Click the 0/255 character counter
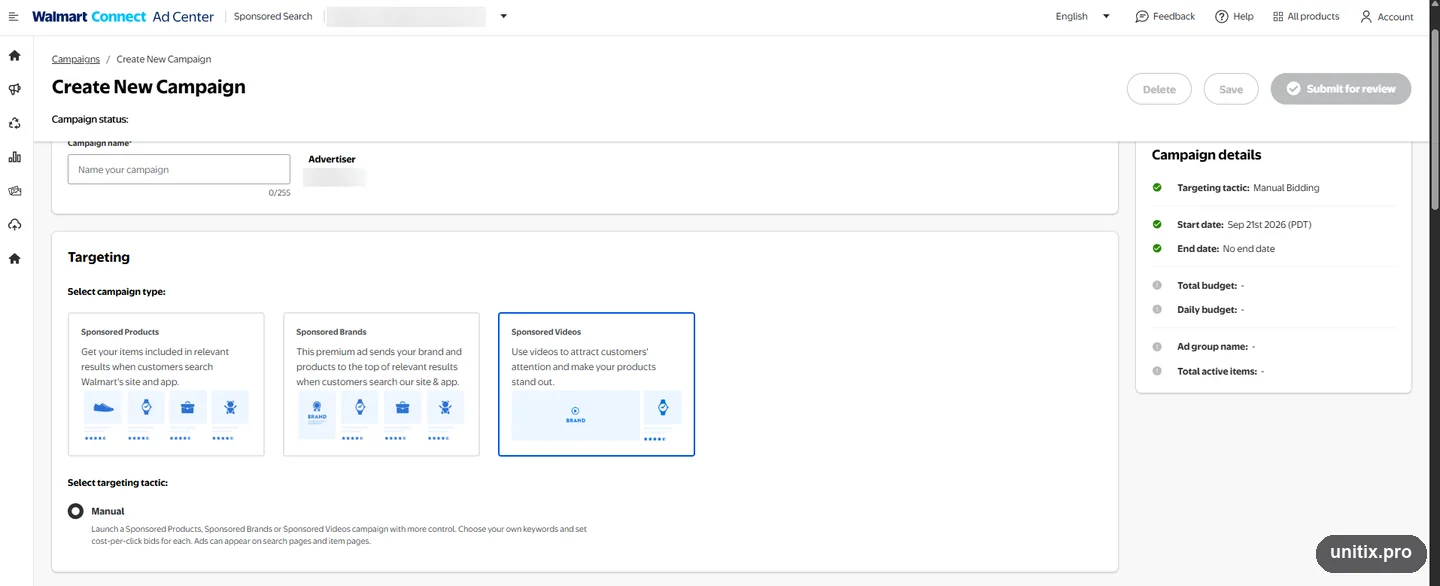The image size is (1440, 586). coord(279,193)
